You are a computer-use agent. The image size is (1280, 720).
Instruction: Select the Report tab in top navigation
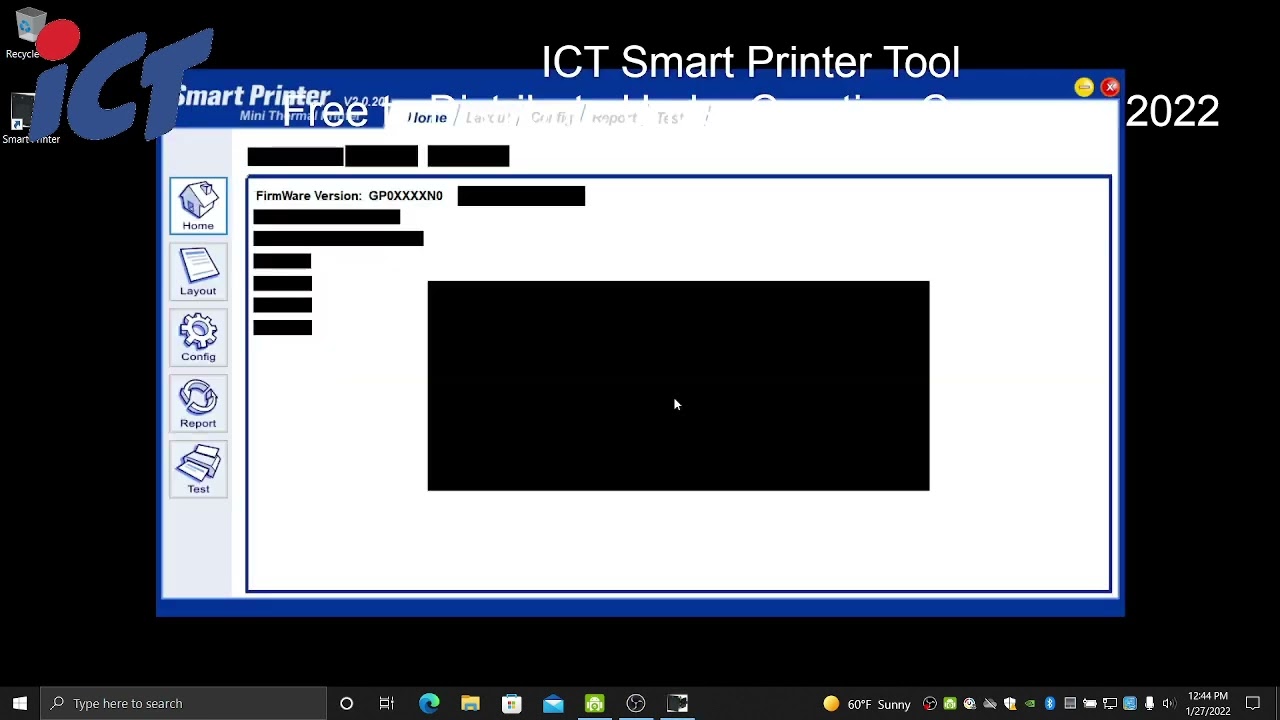coord(614,118)
